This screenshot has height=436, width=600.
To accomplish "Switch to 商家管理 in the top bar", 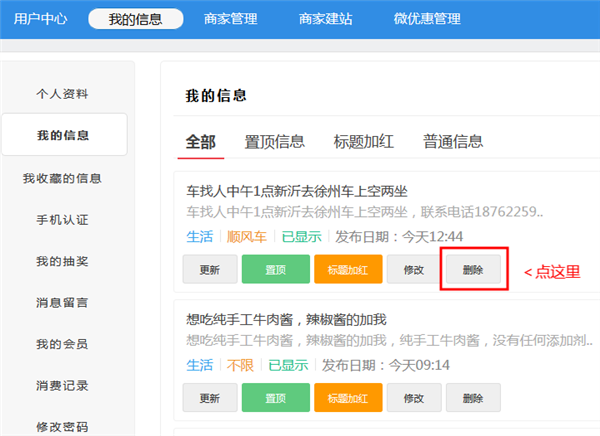I will (x=229, y=18).
